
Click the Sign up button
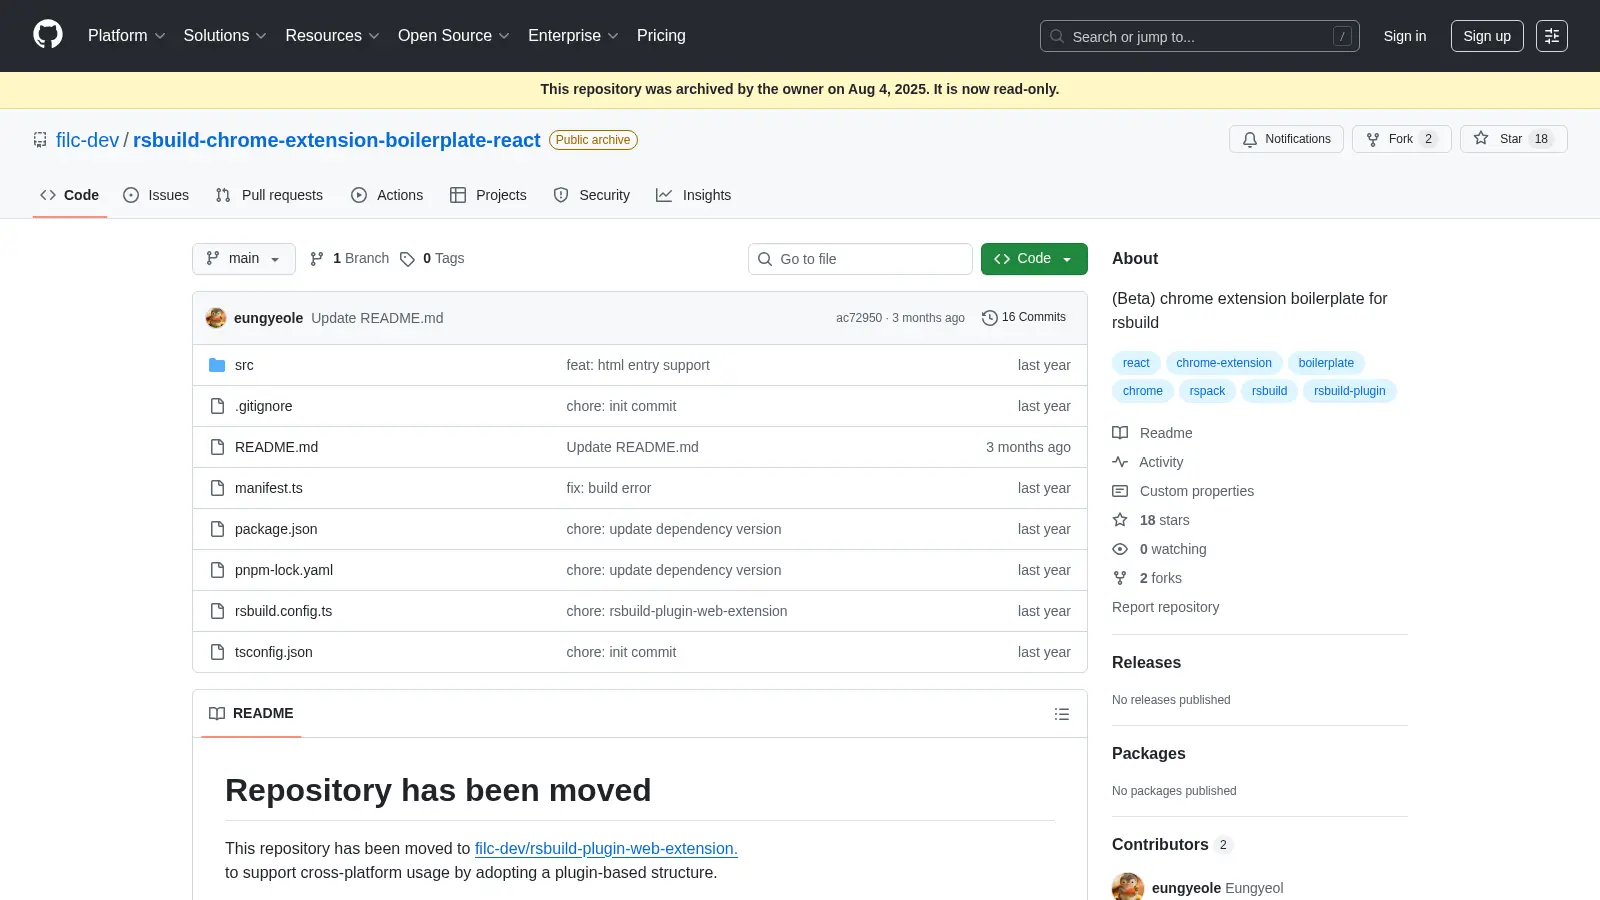pos(1487,36)
